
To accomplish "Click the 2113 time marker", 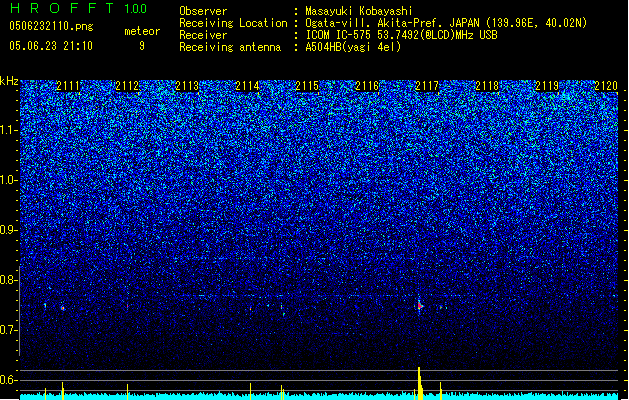I will click(x=187, y=86).
